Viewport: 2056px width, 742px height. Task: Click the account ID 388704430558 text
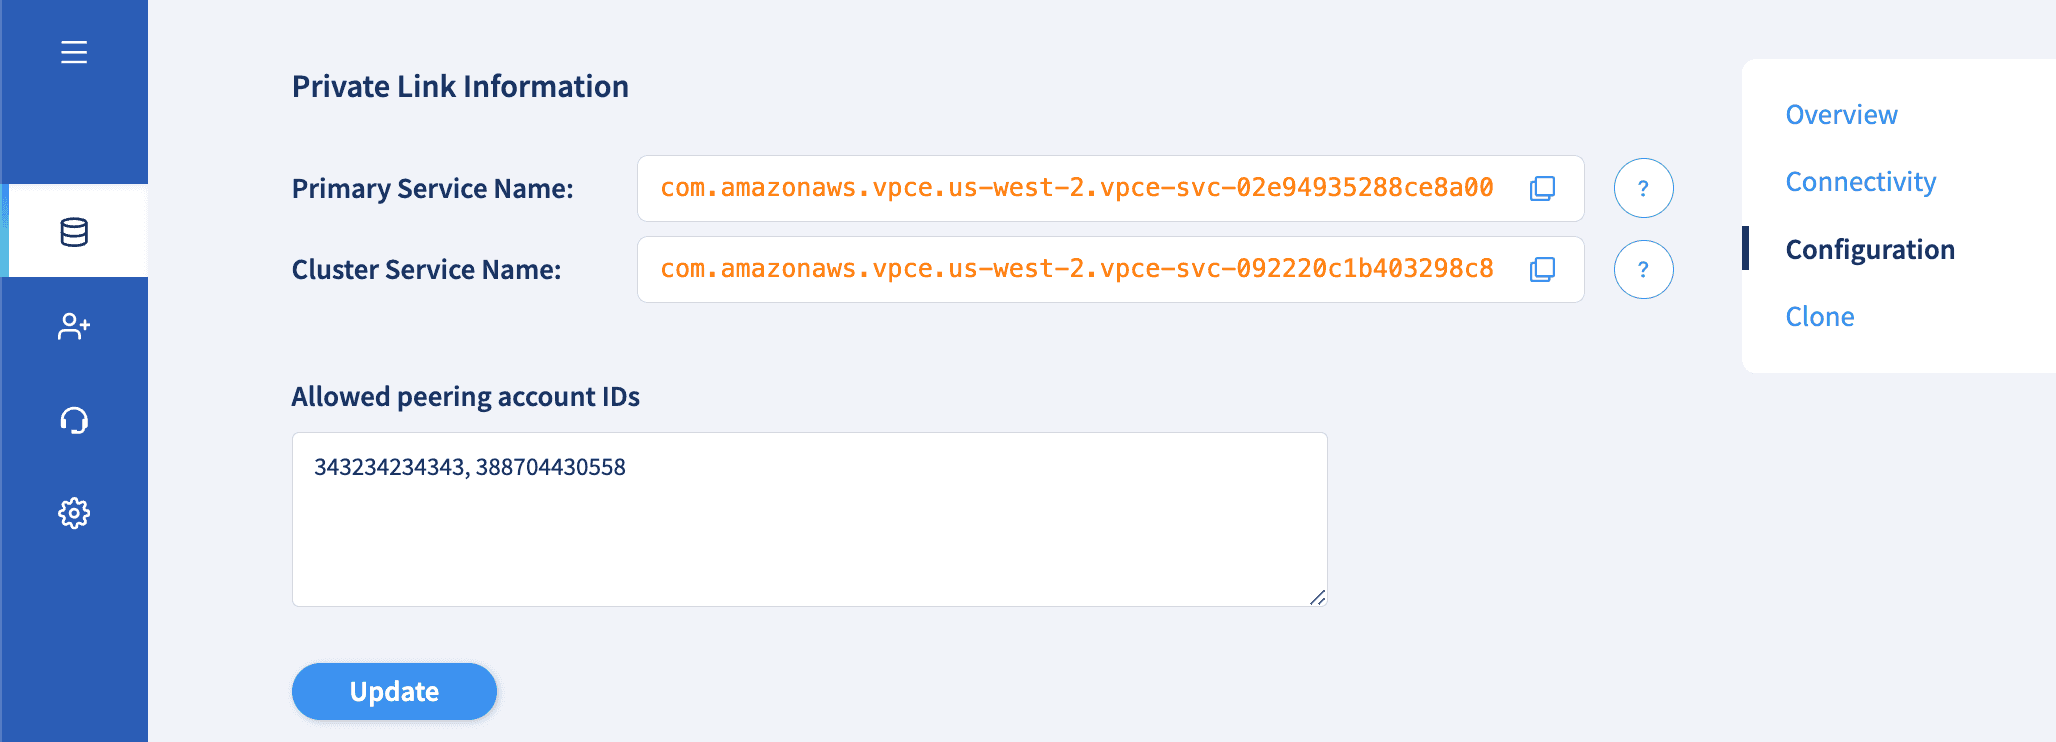point(550,467)
